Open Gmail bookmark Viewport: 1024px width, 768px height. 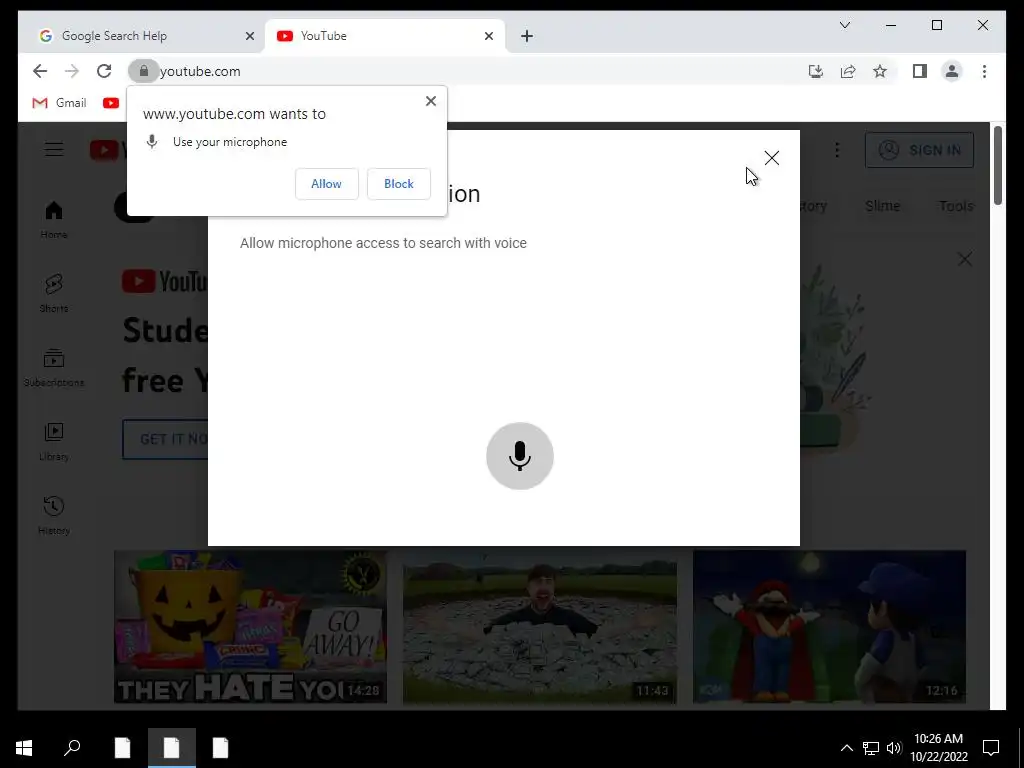tap(59, 103)
